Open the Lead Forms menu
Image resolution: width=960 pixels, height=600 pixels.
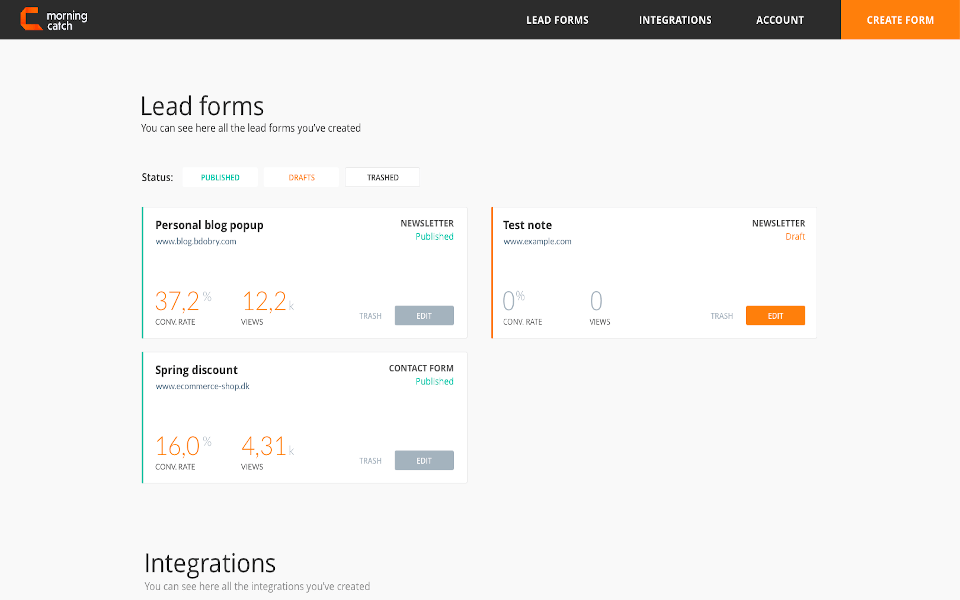coord(557,20)
